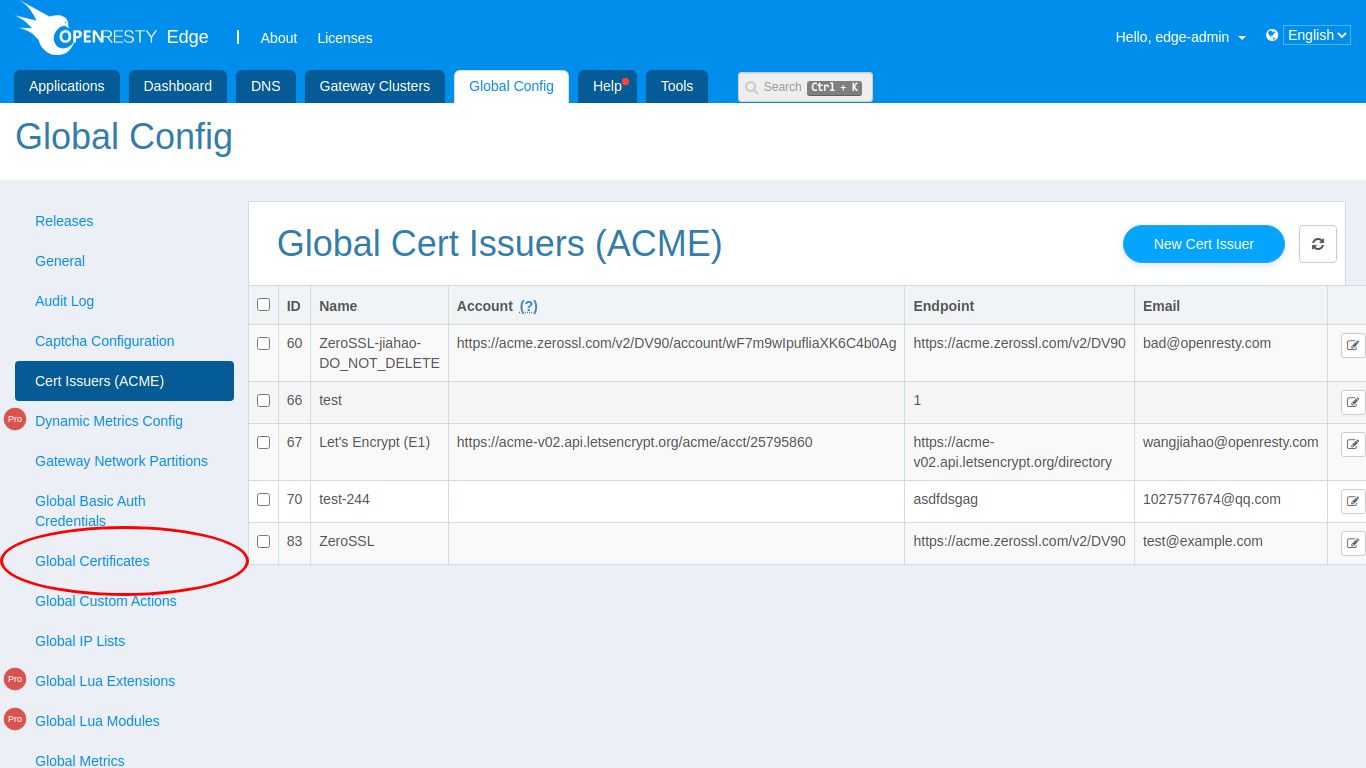The image size is (1366, 768).
Task: Check the box for ID 60
Action: 263,343
